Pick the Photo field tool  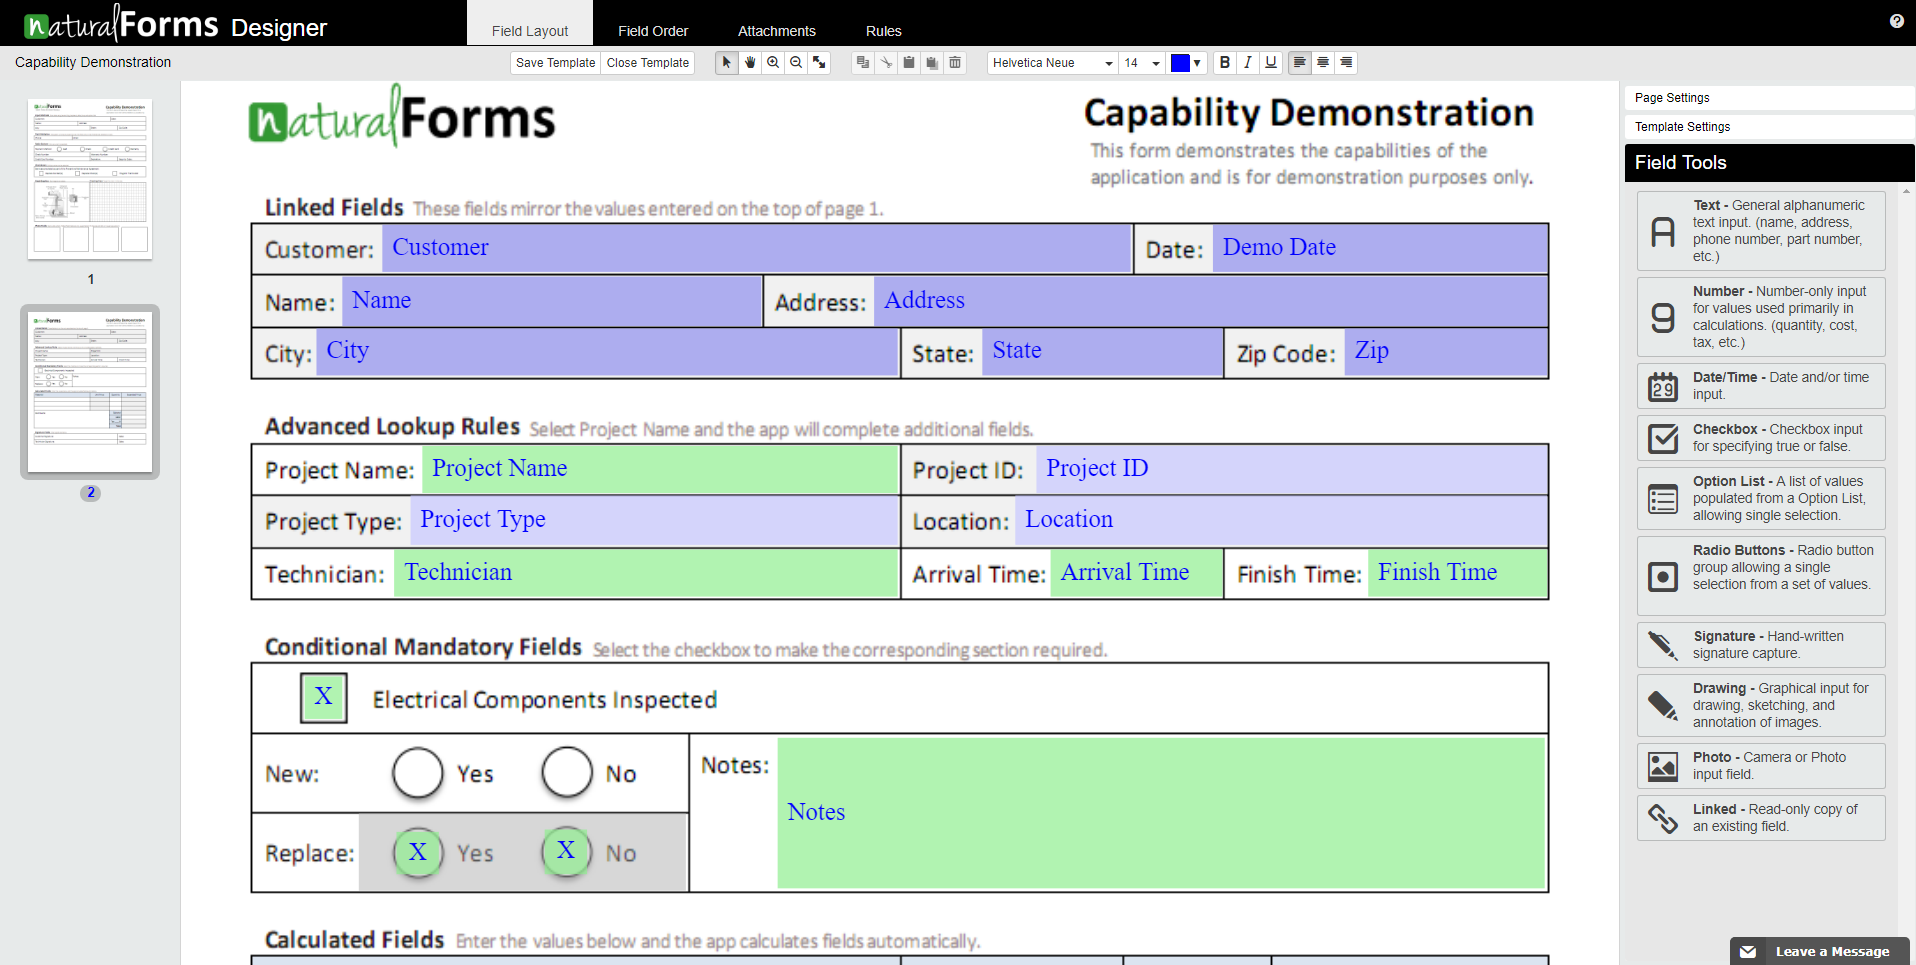coord(1761,766)
